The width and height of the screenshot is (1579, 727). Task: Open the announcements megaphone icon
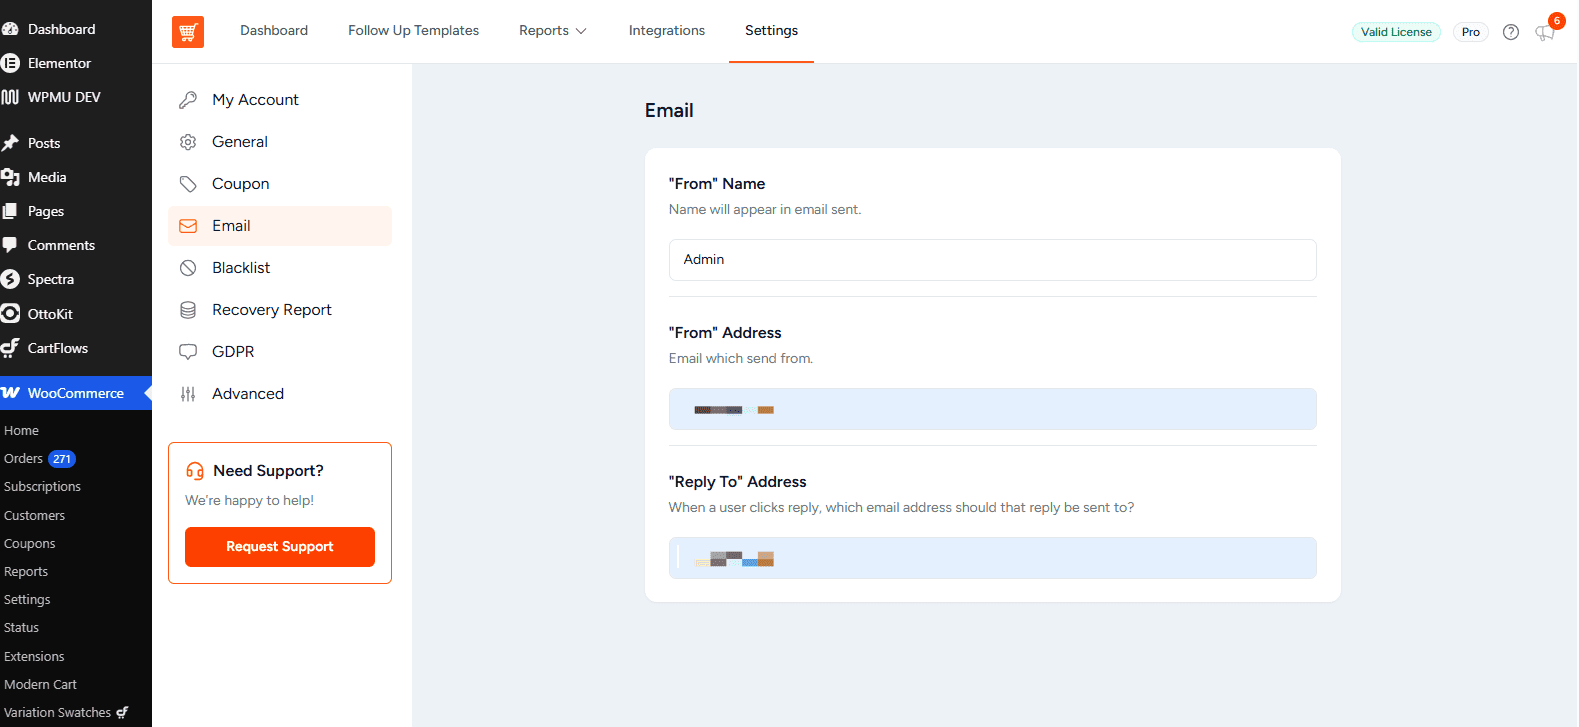pos(1545,32)
